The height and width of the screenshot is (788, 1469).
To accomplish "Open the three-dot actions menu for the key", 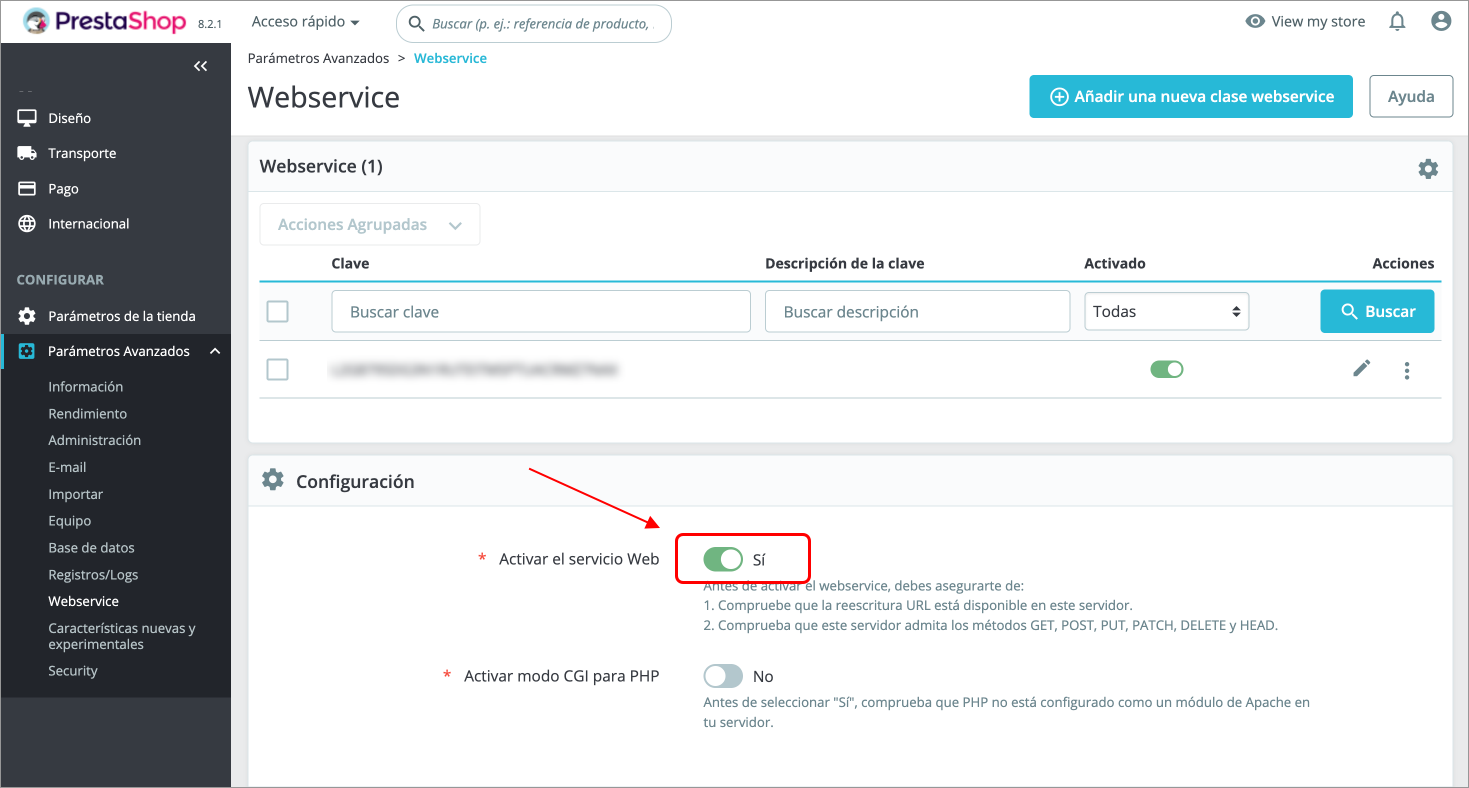I will point(1406,369).
